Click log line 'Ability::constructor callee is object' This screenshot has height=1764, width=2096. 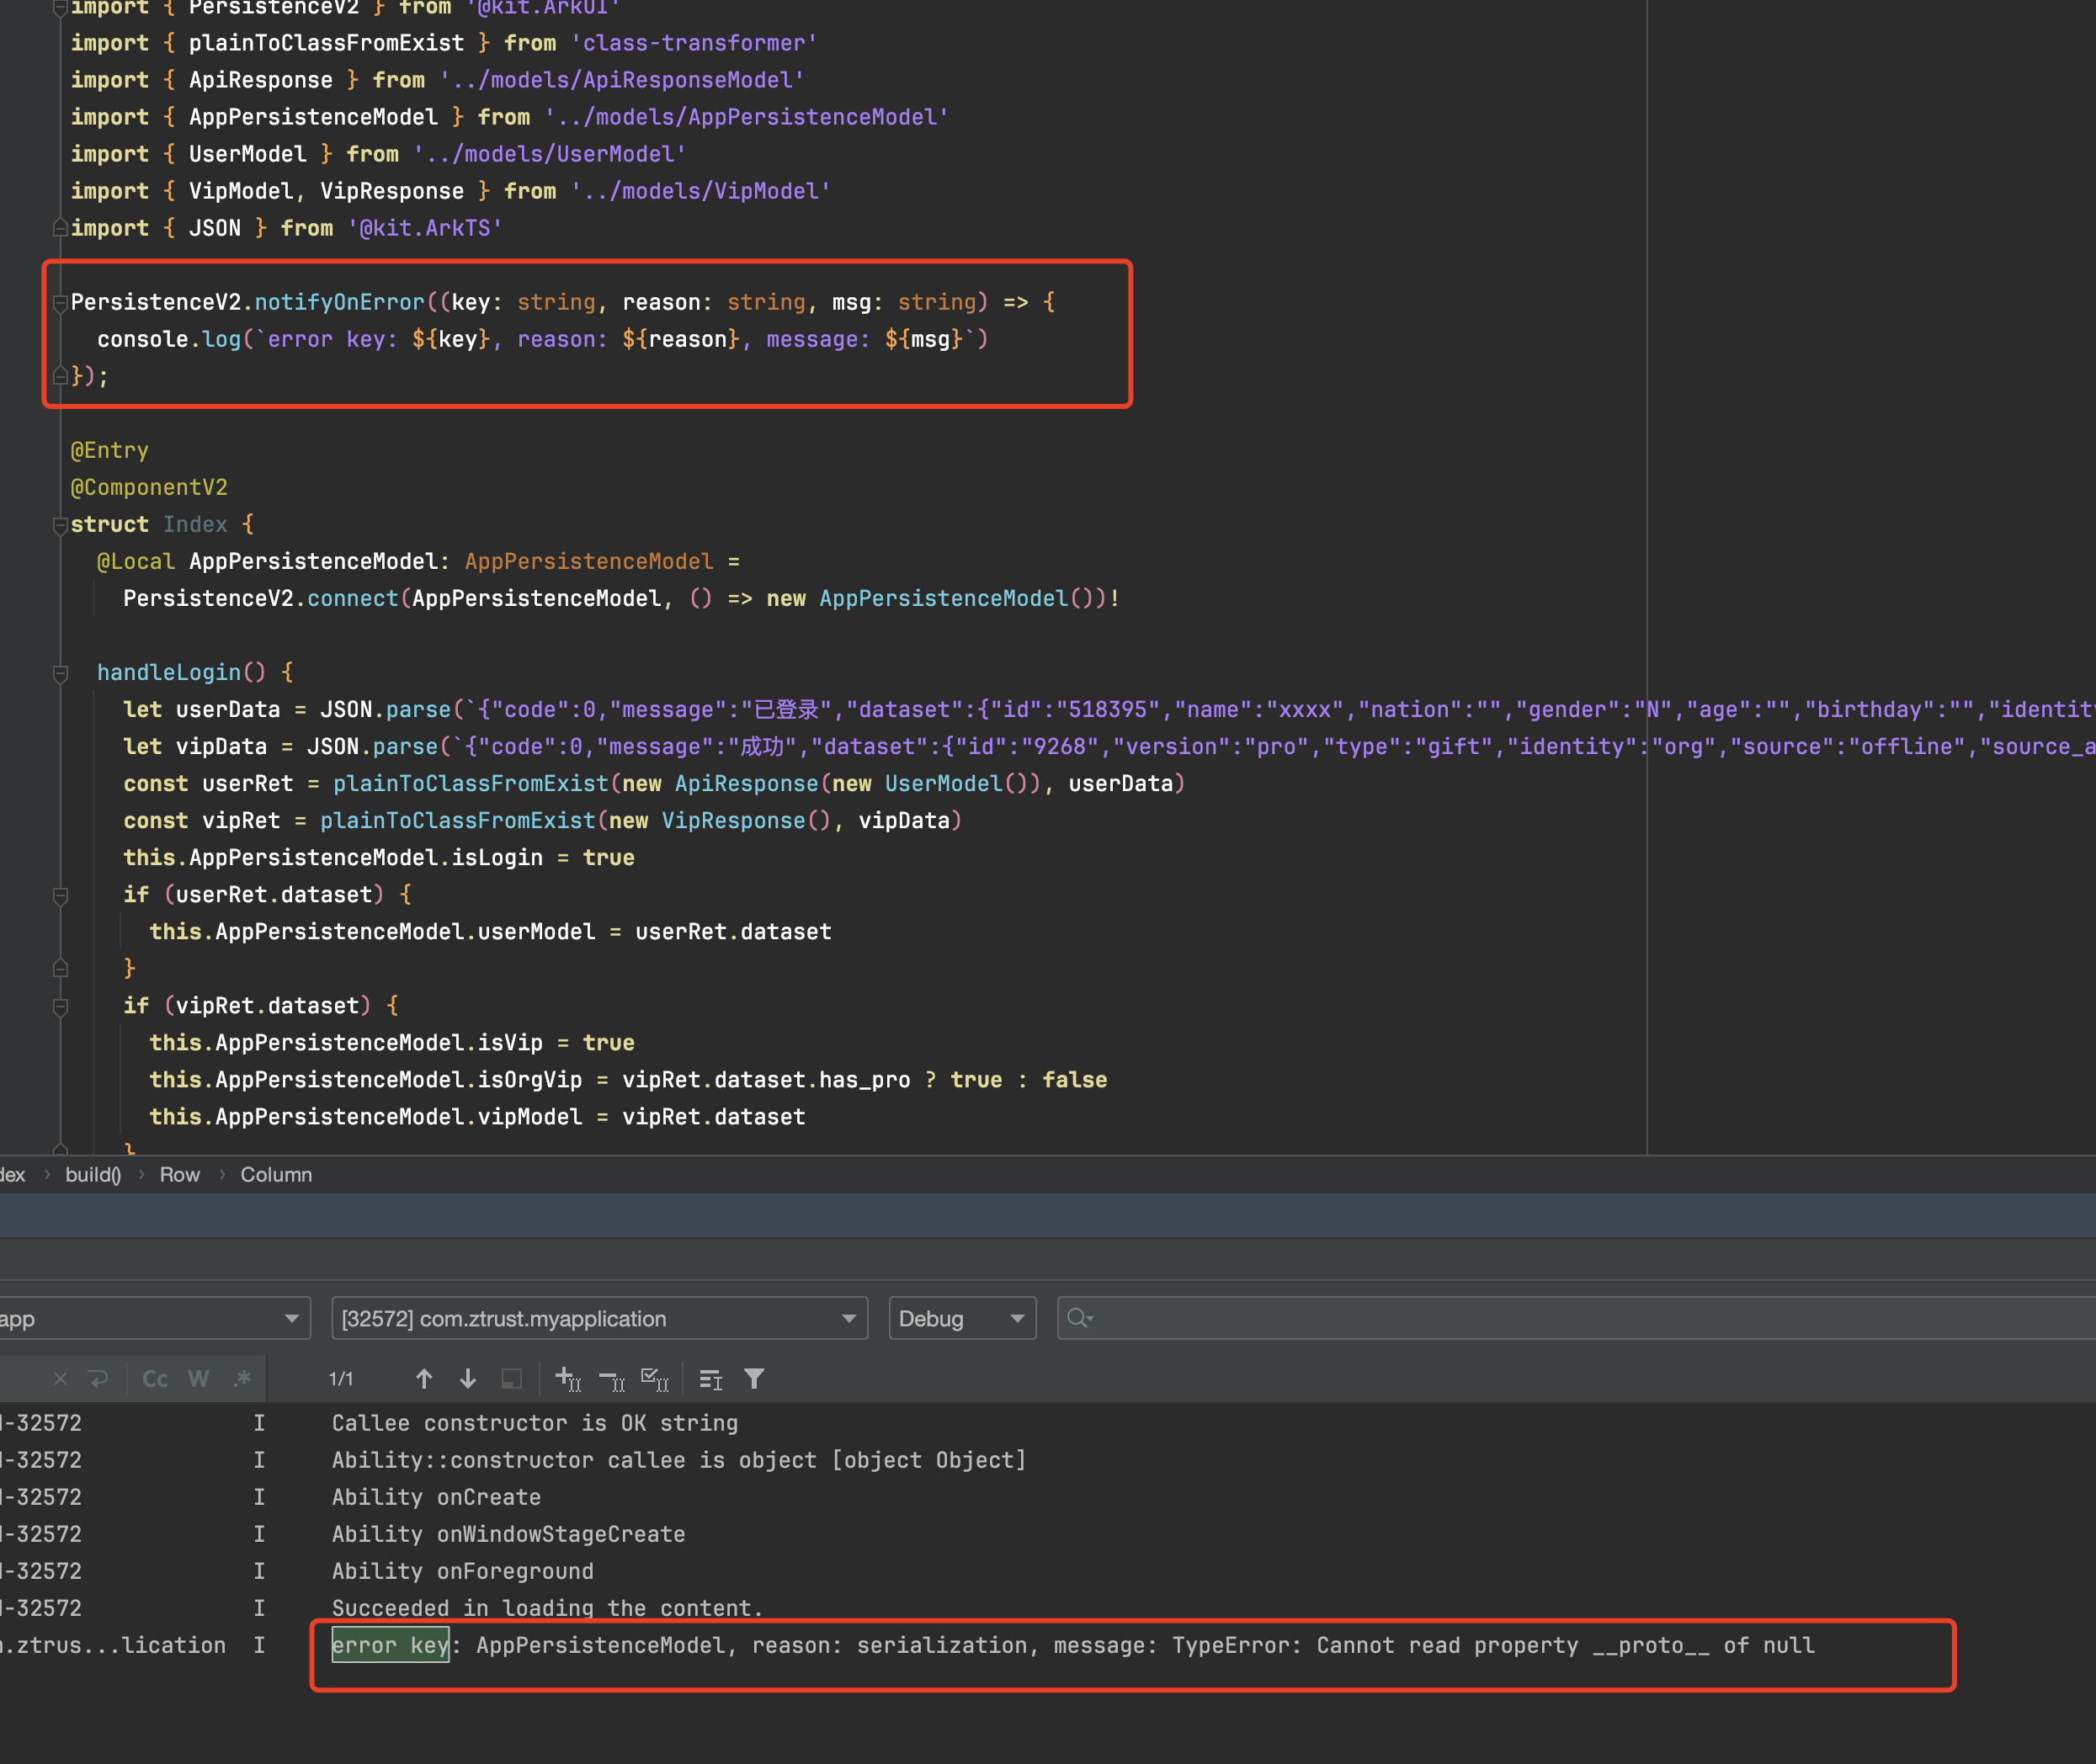click(679, 1460)
